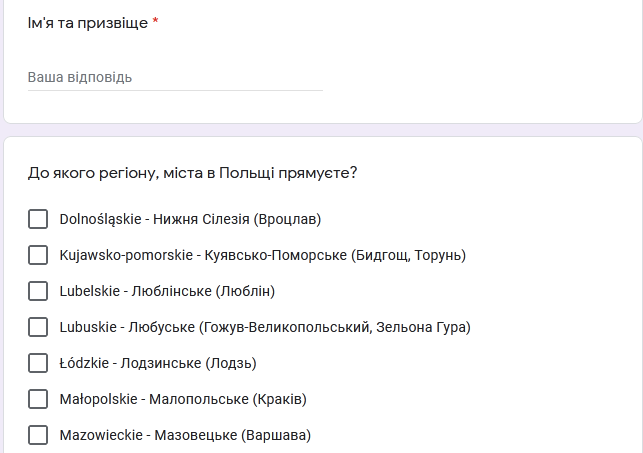Click the "Łódzkie - Лодзинське (Лодзь)" label
643x453 pixels.
click(158, 364)
